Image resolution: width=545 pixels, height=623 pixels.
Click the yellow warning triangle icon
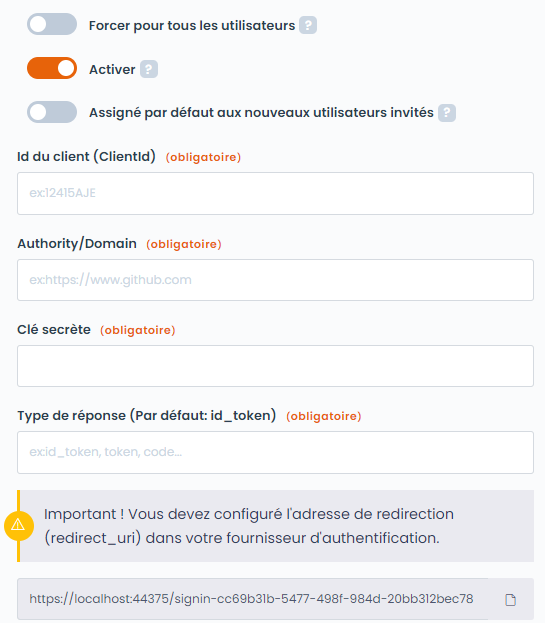point(19,526)
